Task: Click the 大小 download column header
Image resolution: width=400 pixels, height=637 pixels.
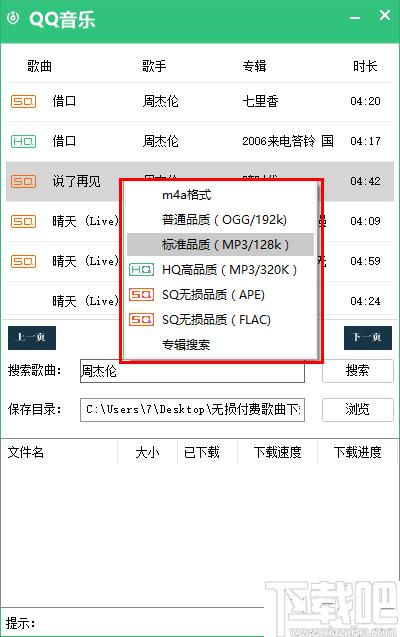Action: point(147,452)
